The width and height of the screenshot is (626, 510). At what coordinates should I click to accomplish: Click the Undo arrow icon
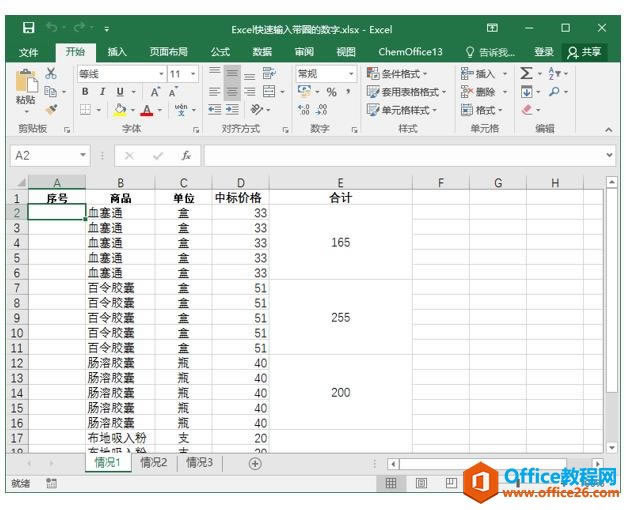[52, 27]
